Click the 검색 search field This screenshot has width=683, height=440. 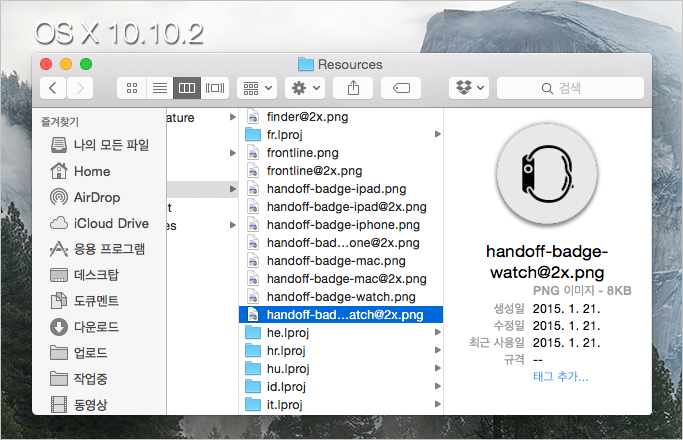[x=570, y=88]
